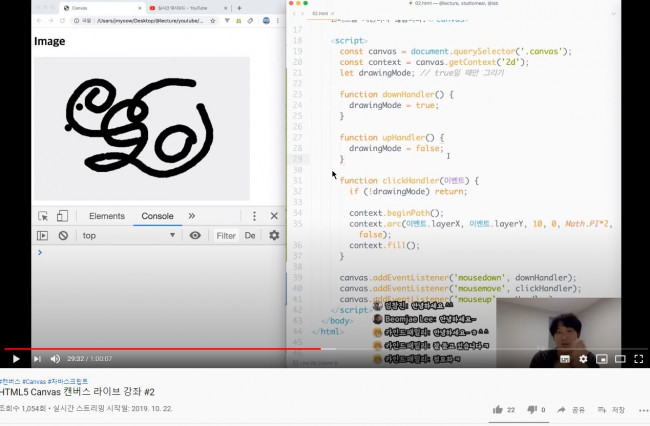Open the Chrome profile avatar
The height and width of the screenshot is (426, 650).
(266, 20)
